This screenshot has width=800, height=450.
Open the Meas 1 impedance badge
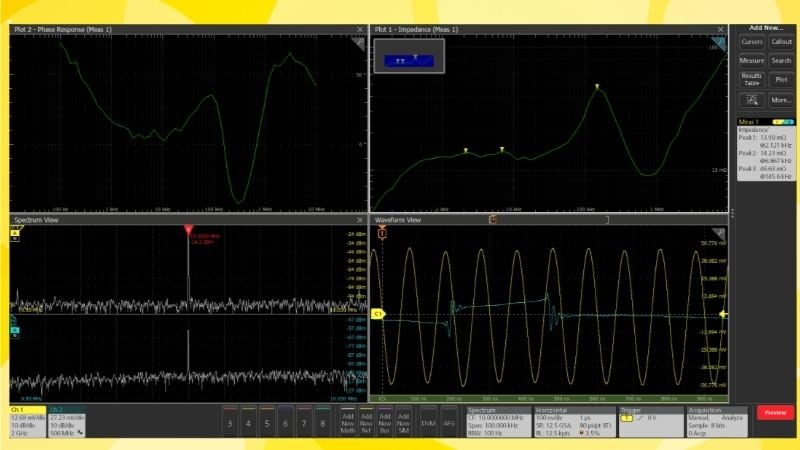[x=766, y=149]
